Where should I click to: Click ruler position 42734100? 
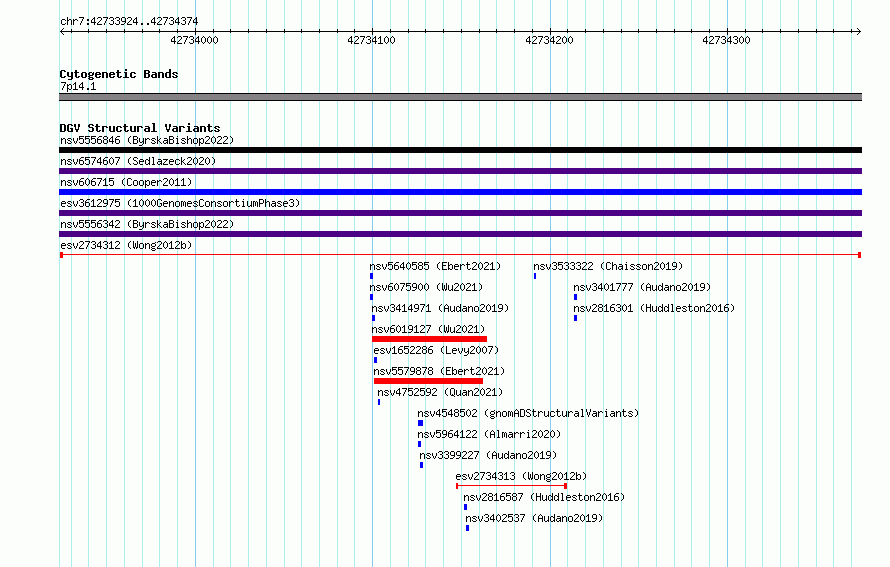click(x=372, y=40)
